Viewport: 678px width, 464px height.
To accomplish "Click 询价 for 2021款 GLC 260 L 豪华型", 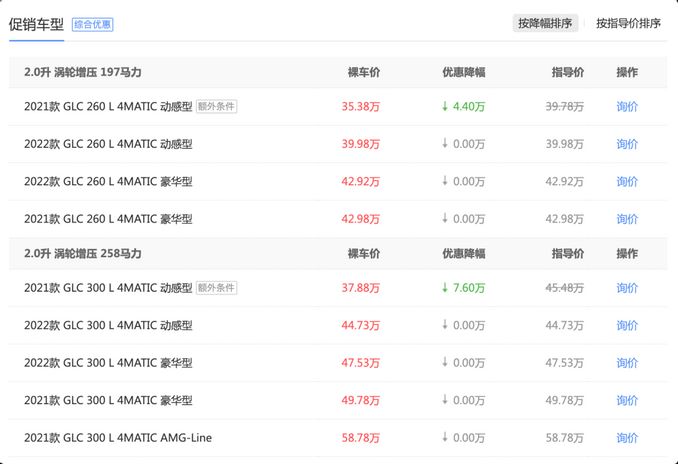I will click(x=627, y=219).
